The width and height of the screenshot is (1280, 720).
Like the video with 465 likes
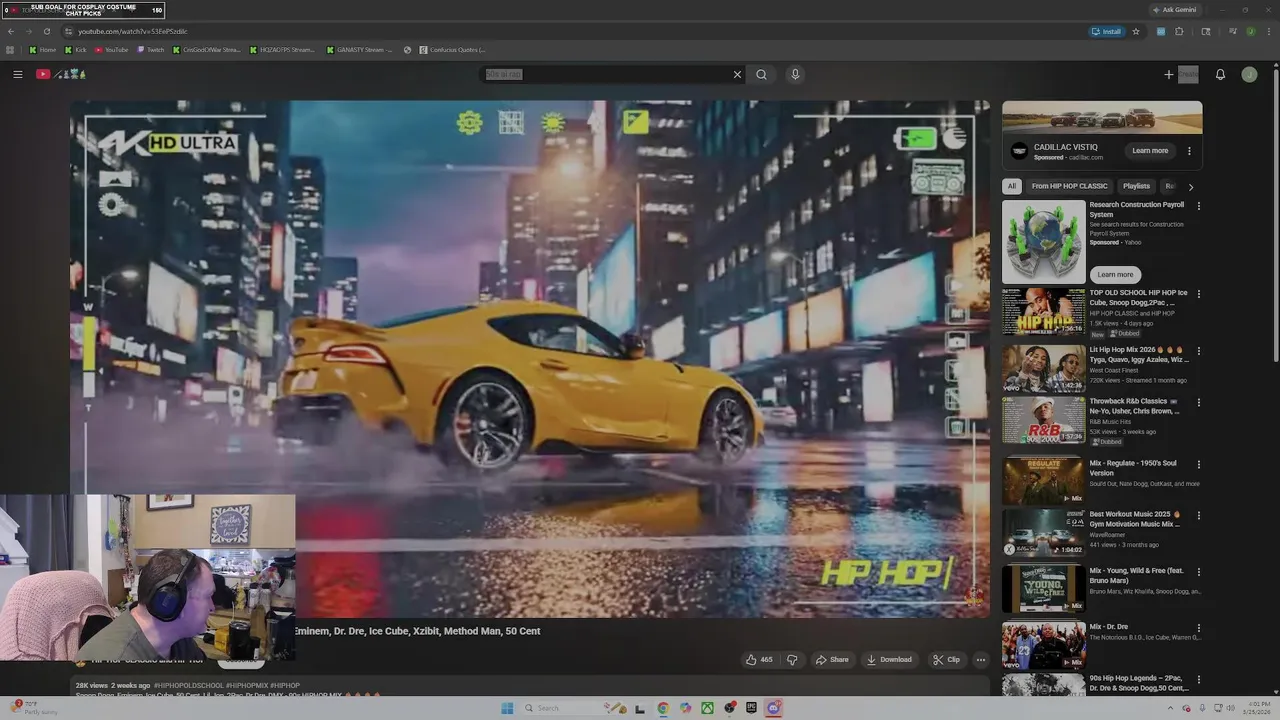click(759, 659)
